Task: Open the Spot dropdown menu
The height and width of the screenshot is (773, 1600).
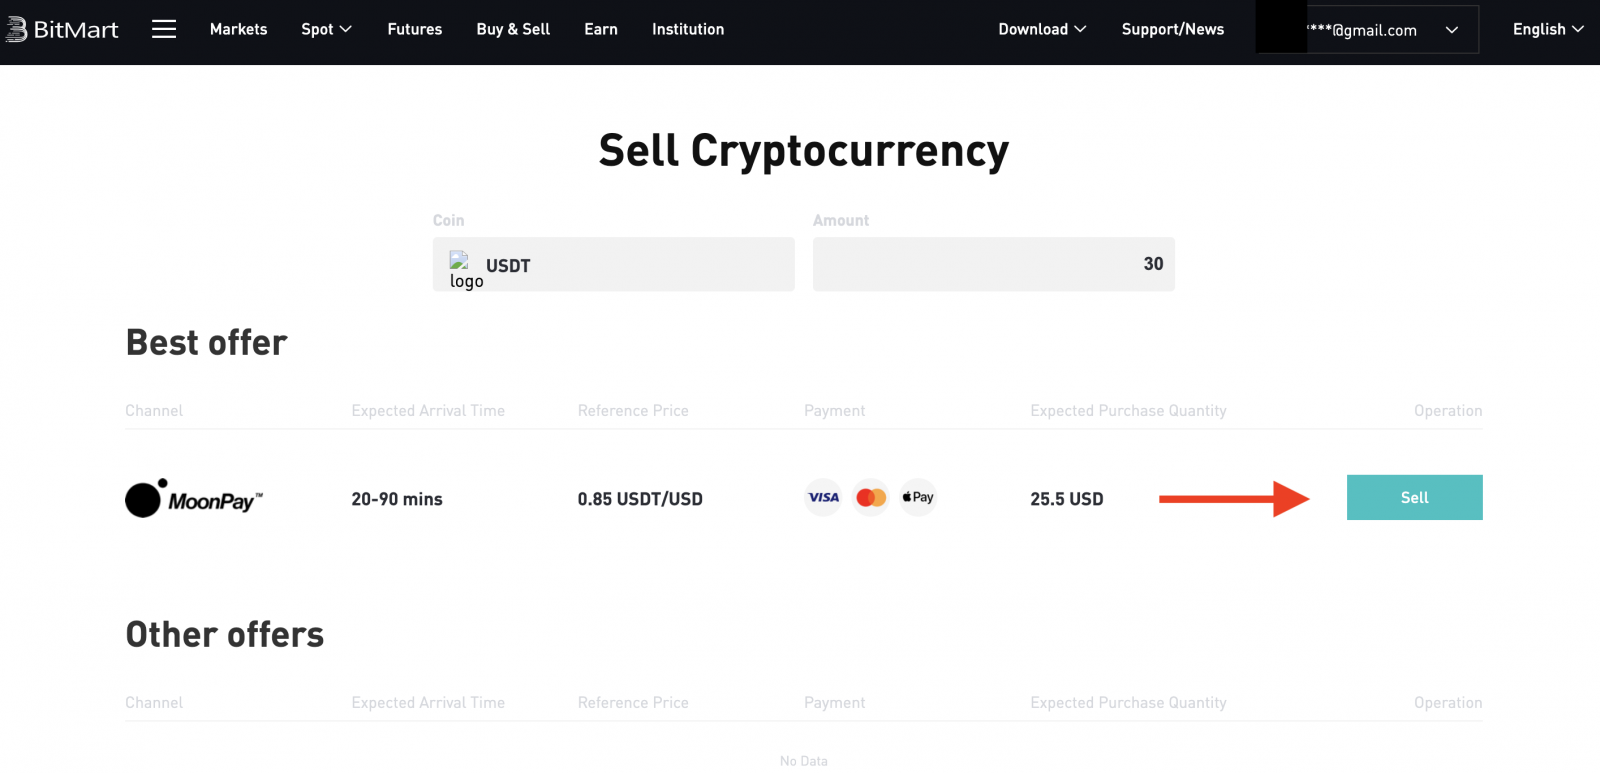Action: click(x=326, y=29)
